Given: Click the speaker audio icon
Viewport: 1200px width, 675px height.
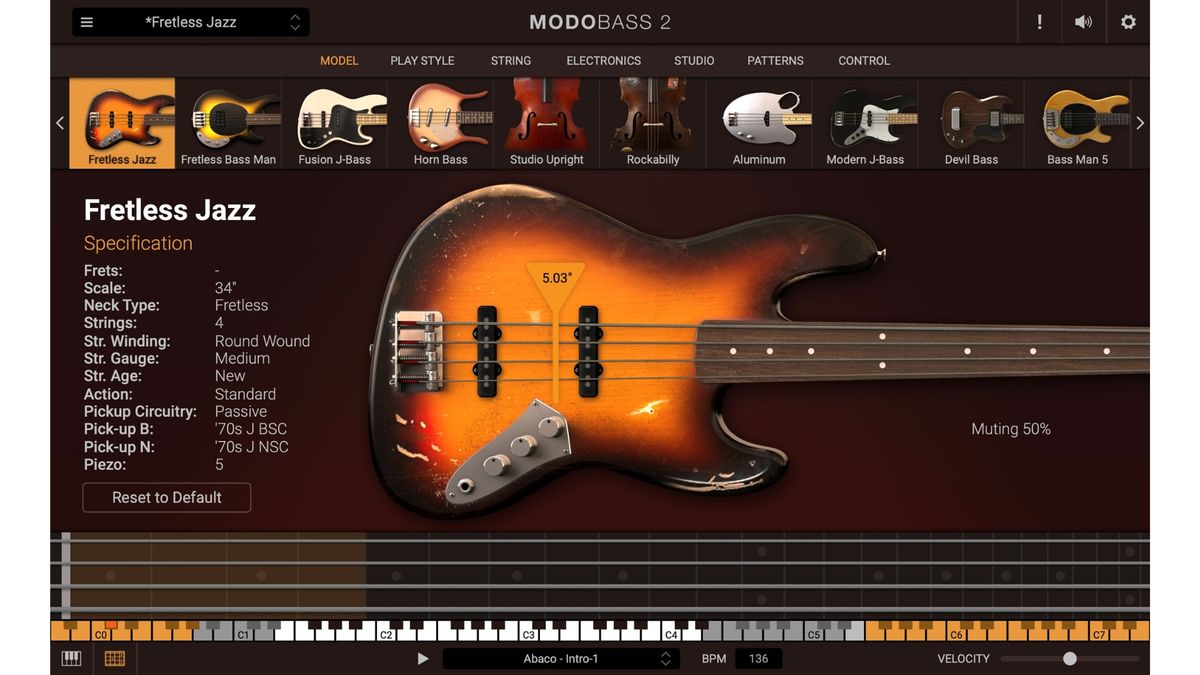Looking at the screenshot, I should (x=1083, y=22).
